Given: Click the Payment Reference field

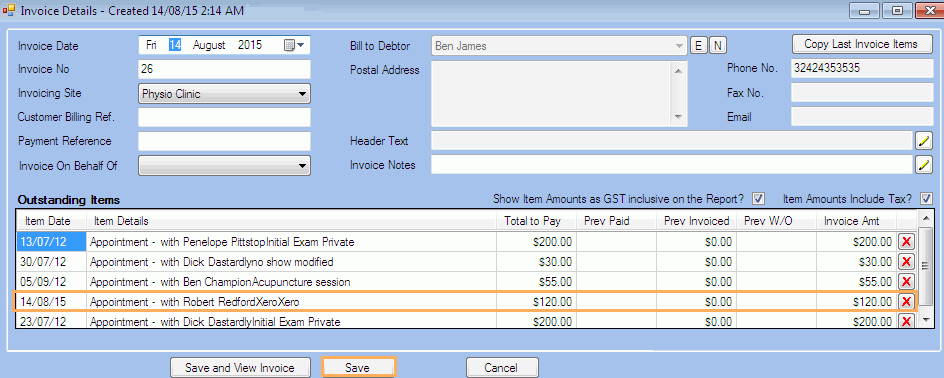Looking at the screenshot, I should point(224,141).
